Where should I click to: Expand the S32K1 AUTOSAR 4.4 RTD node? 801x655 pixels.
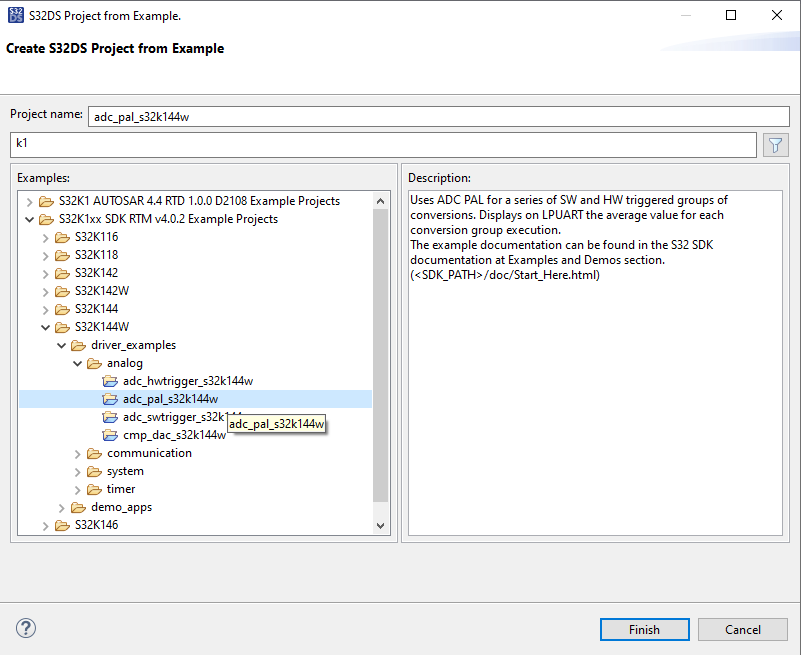click(29, 201)
